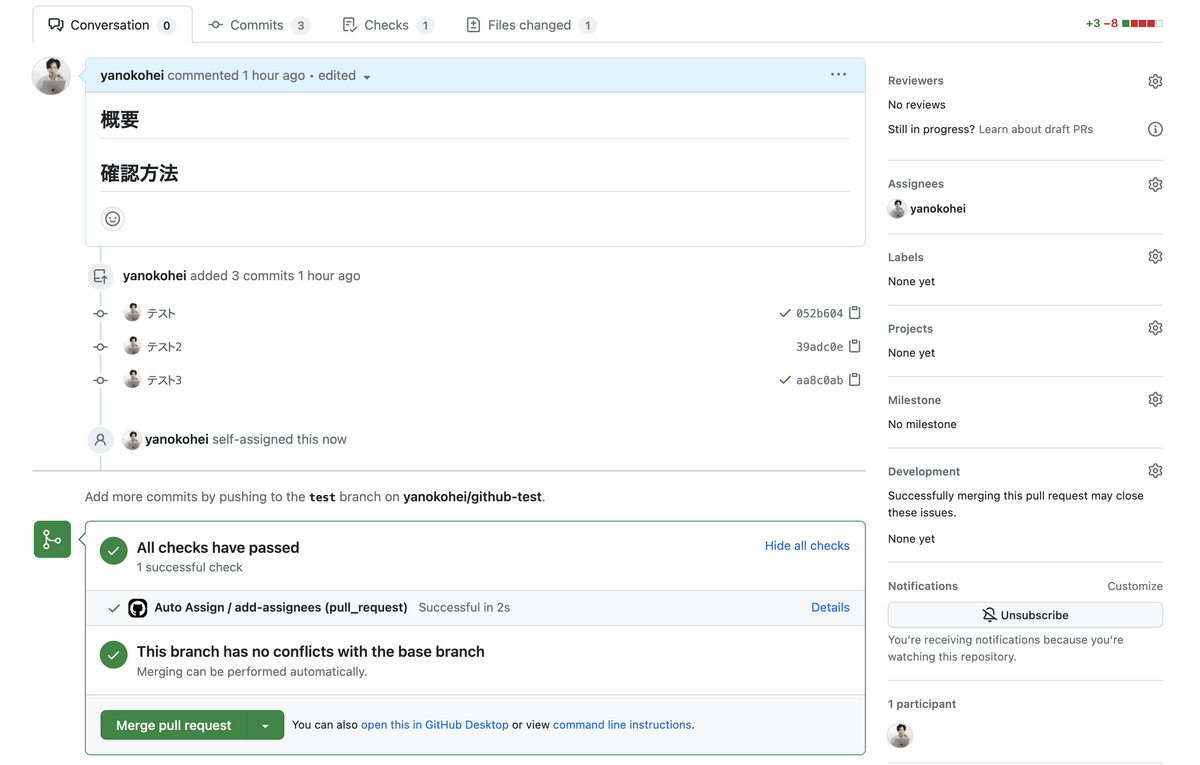Viewport: 1200px width, 765px height.
Task: Copy the commit hash aa8c0ab
Action: (x=854, y=379)
